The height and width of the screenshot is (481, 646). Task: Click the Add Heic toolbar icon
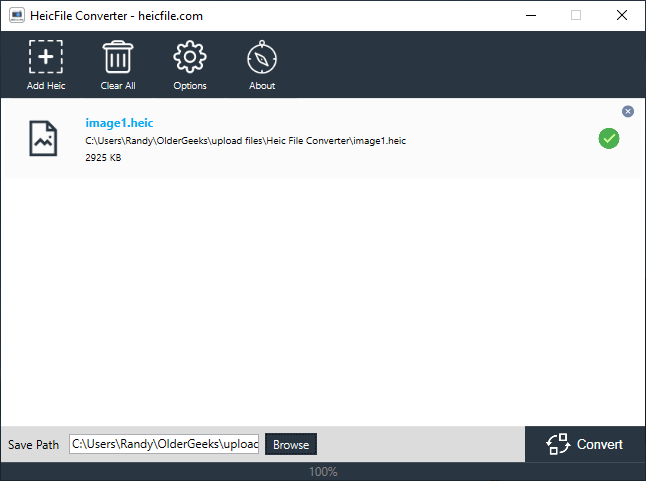[x=46, y=57]
